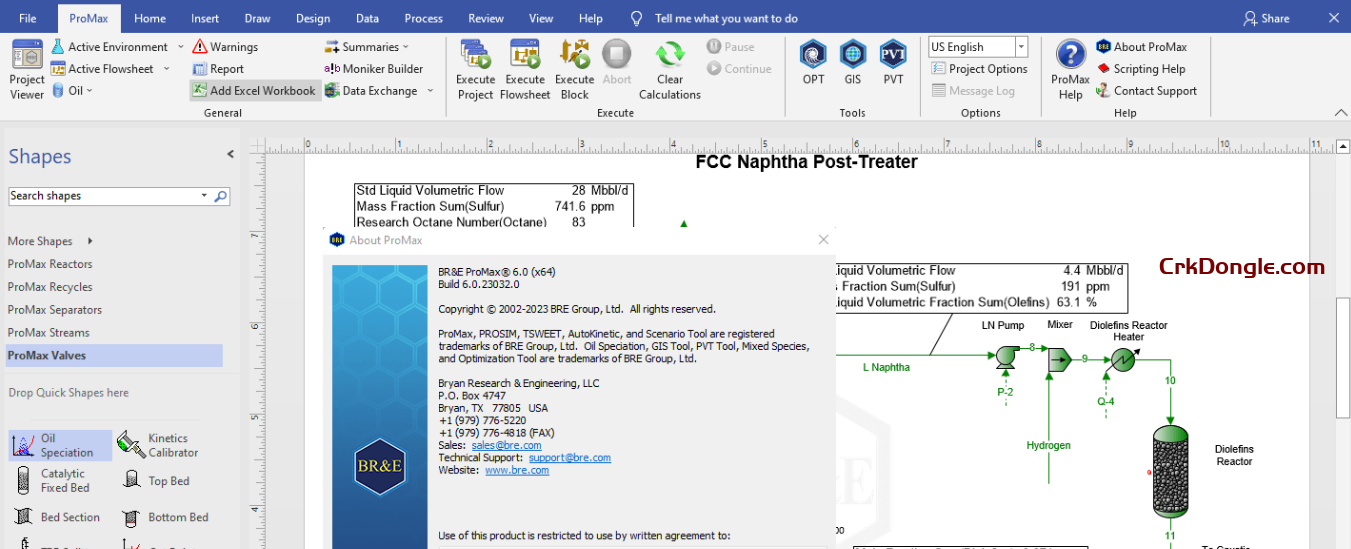This screenshot has width=1351, height=549.
Task: Select the Oil Speciation shape
Action: (60, 445)
